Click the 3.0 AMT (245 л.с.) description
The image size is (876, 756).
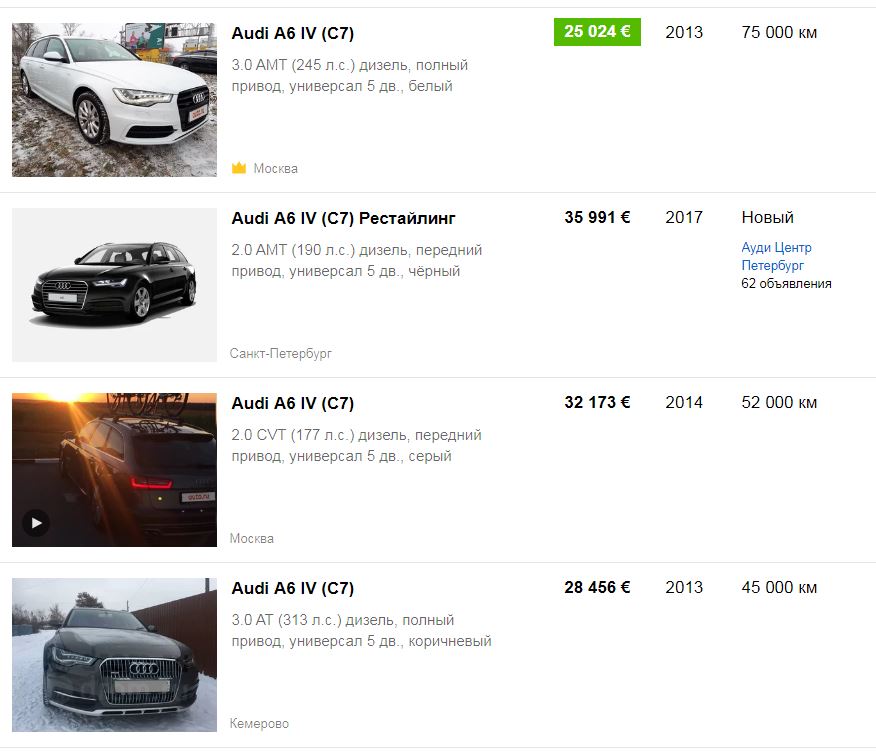point(350,75)
